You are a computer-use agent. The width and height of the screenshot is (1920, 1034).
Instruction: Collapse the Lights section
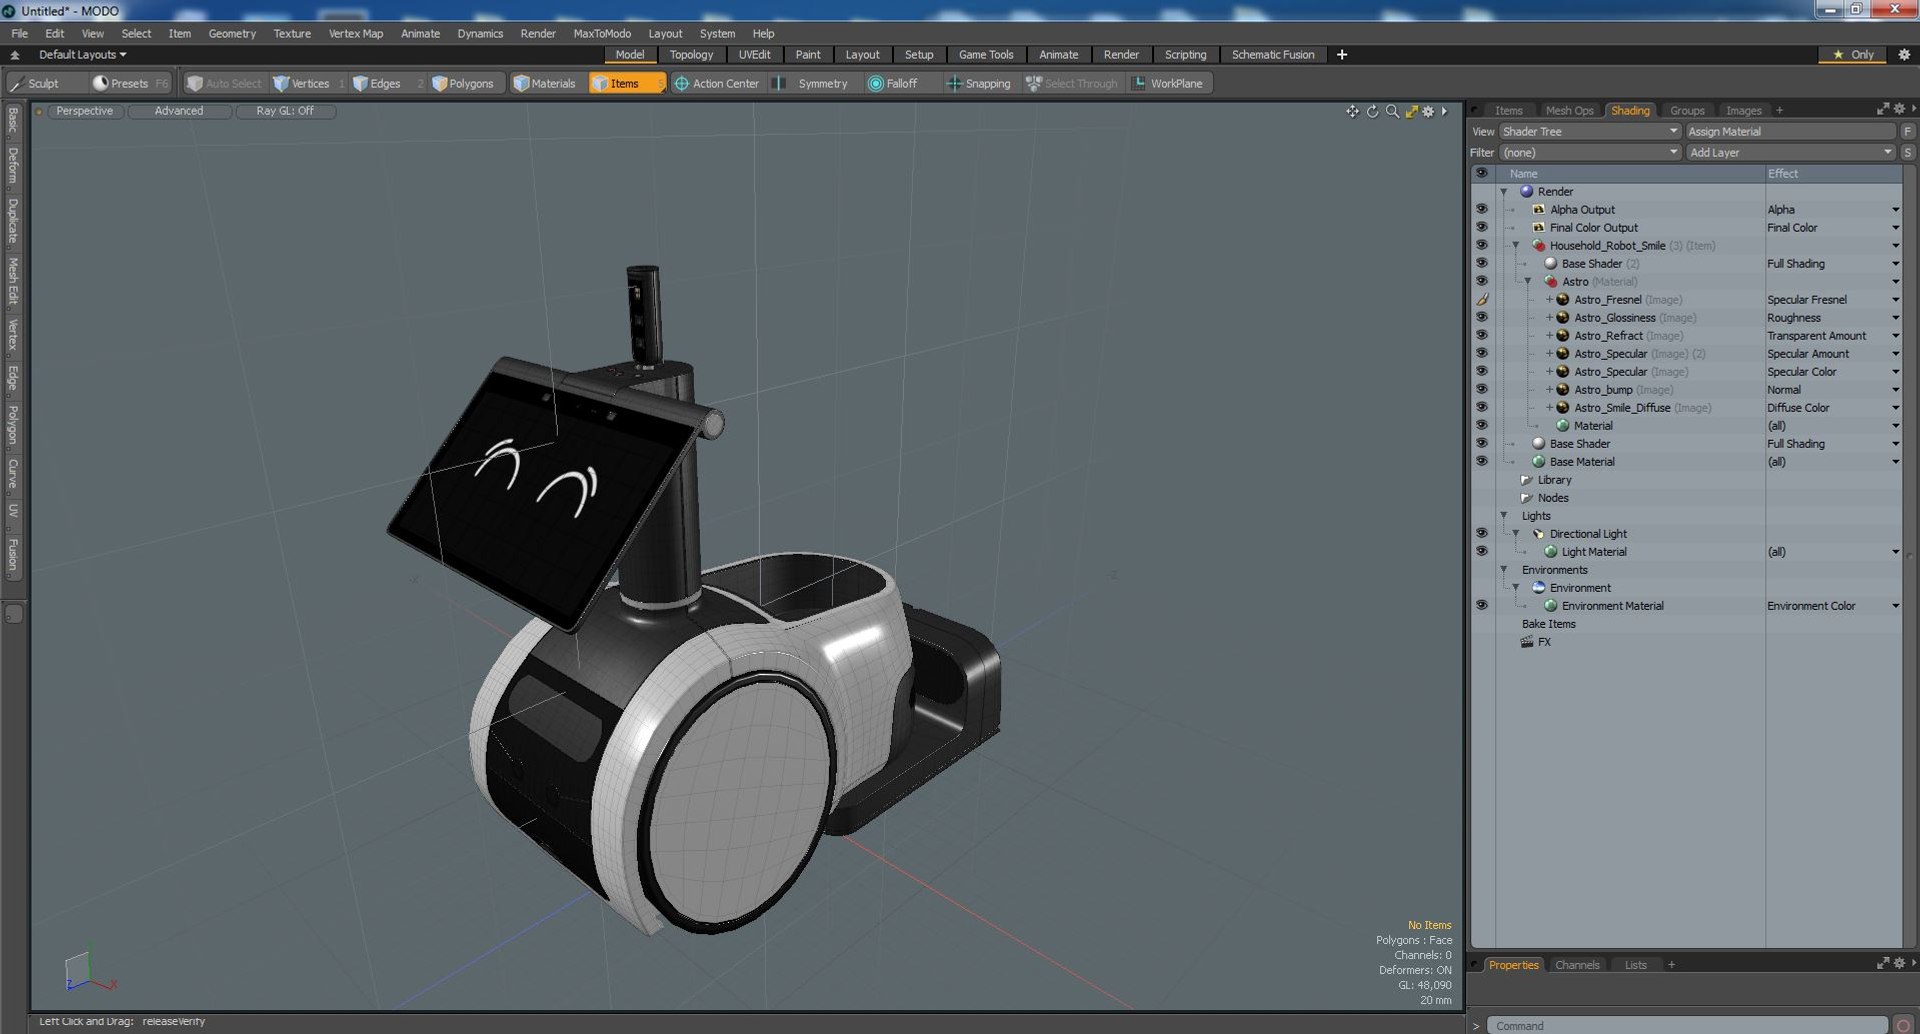(x=1503, y=515)
